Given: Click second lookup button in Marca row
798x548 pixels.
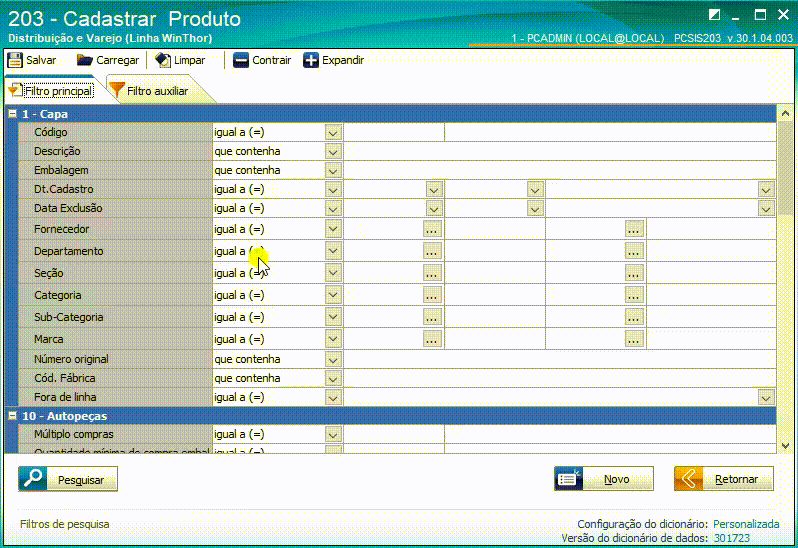Looking at the screenshot, I should (x=634, y=339).
